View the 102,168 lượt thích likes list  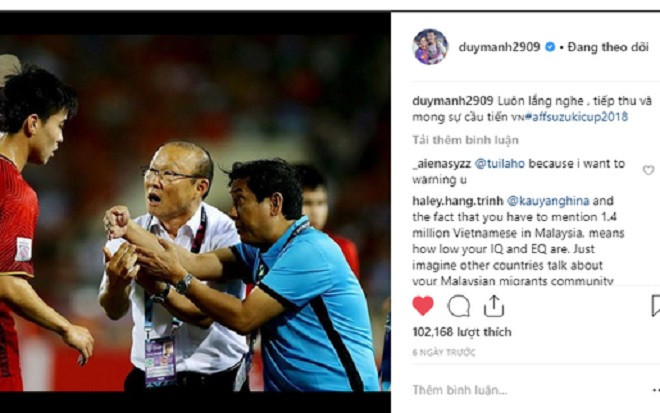(462, 332)
